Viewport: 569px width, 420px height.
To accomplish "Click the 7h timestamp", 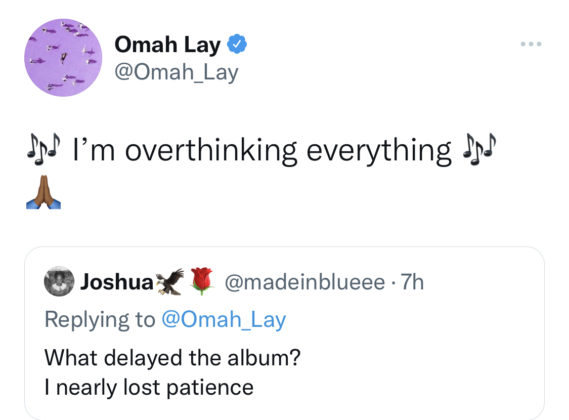I will (412, 282).
